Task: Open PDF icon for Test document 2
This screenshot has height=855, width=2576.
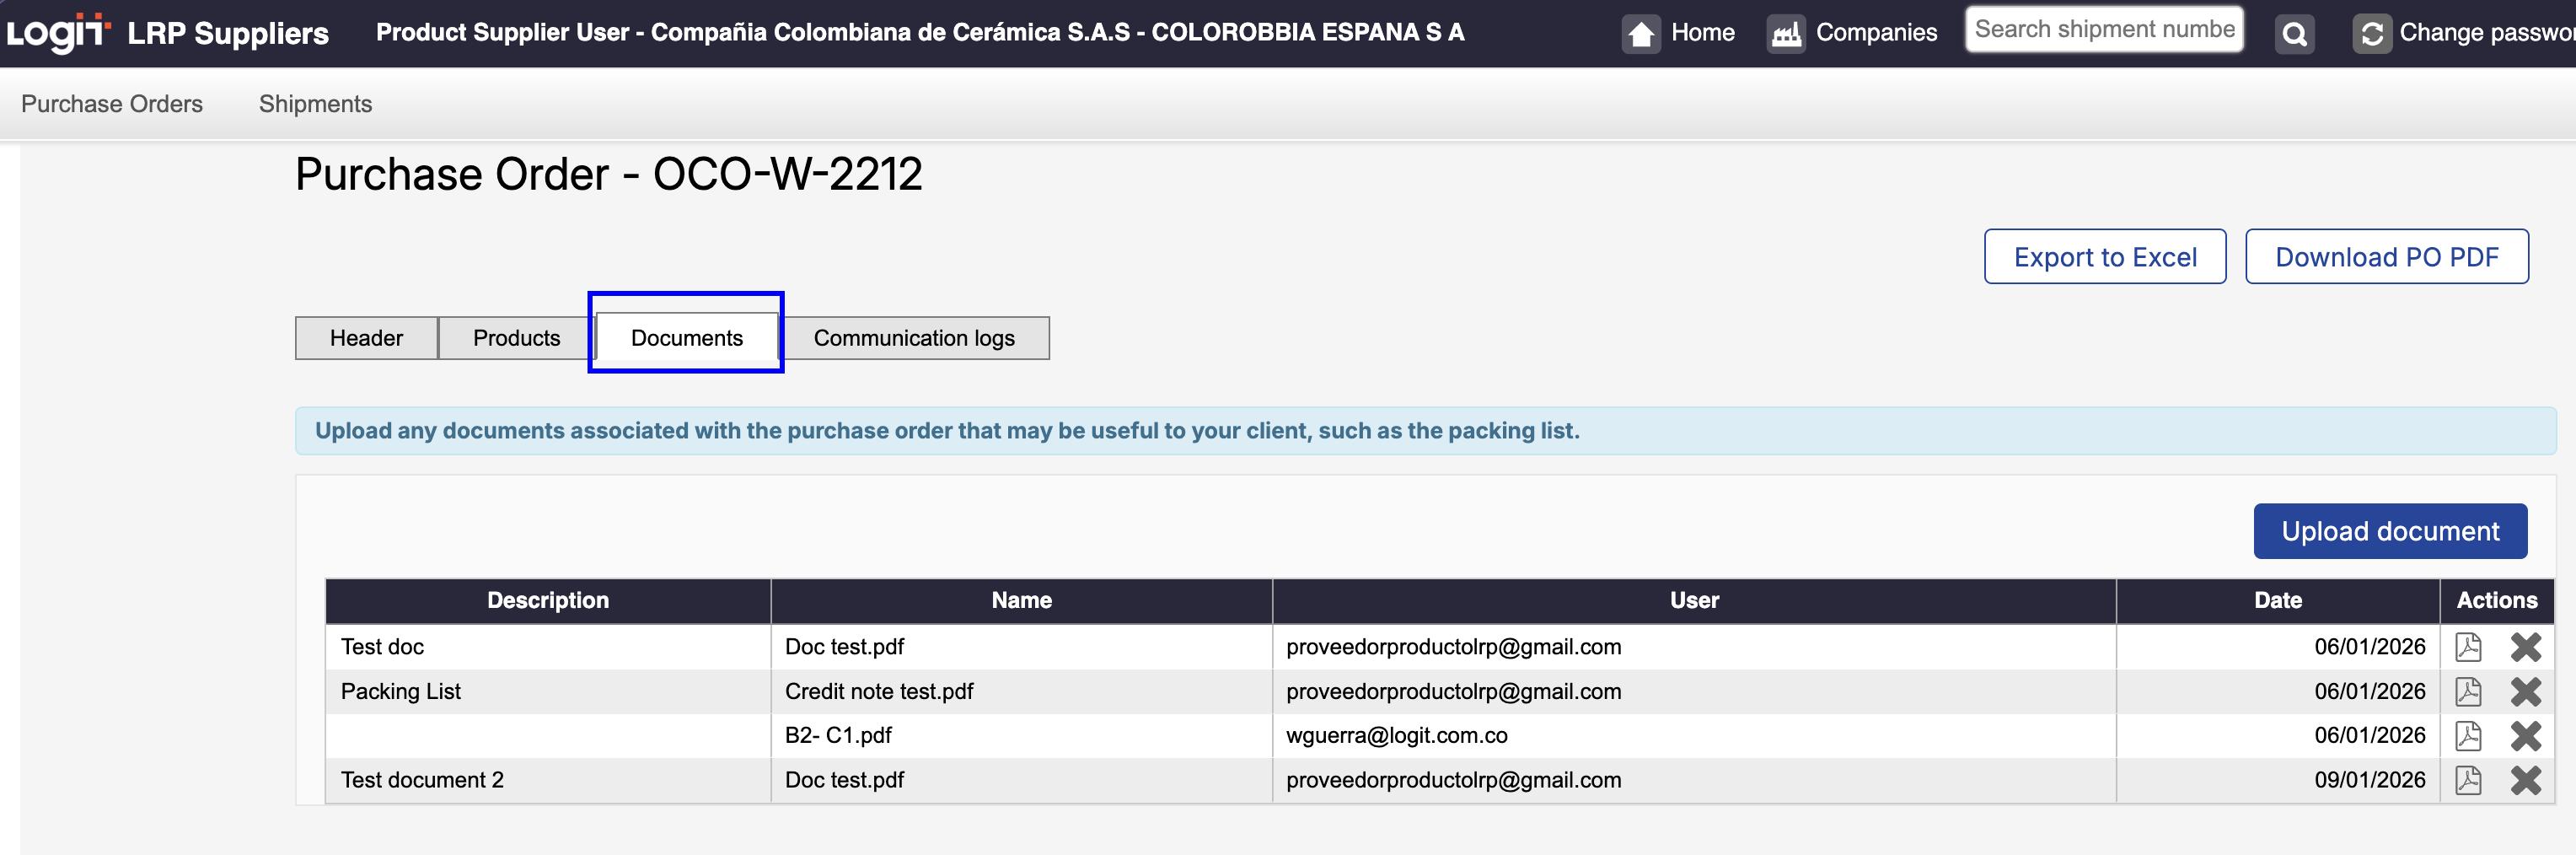Action: tap(2468, 780)
